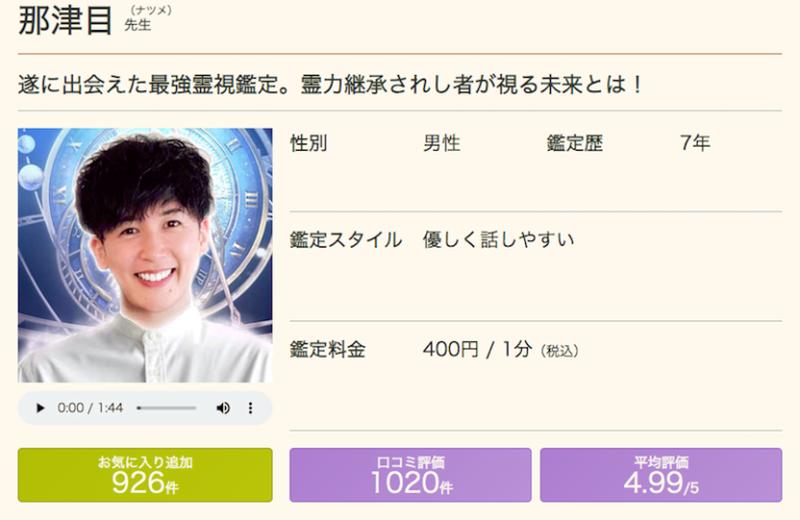Click the 7年 experience value
This screenshot has width=800, height=520.
point(695,143)
